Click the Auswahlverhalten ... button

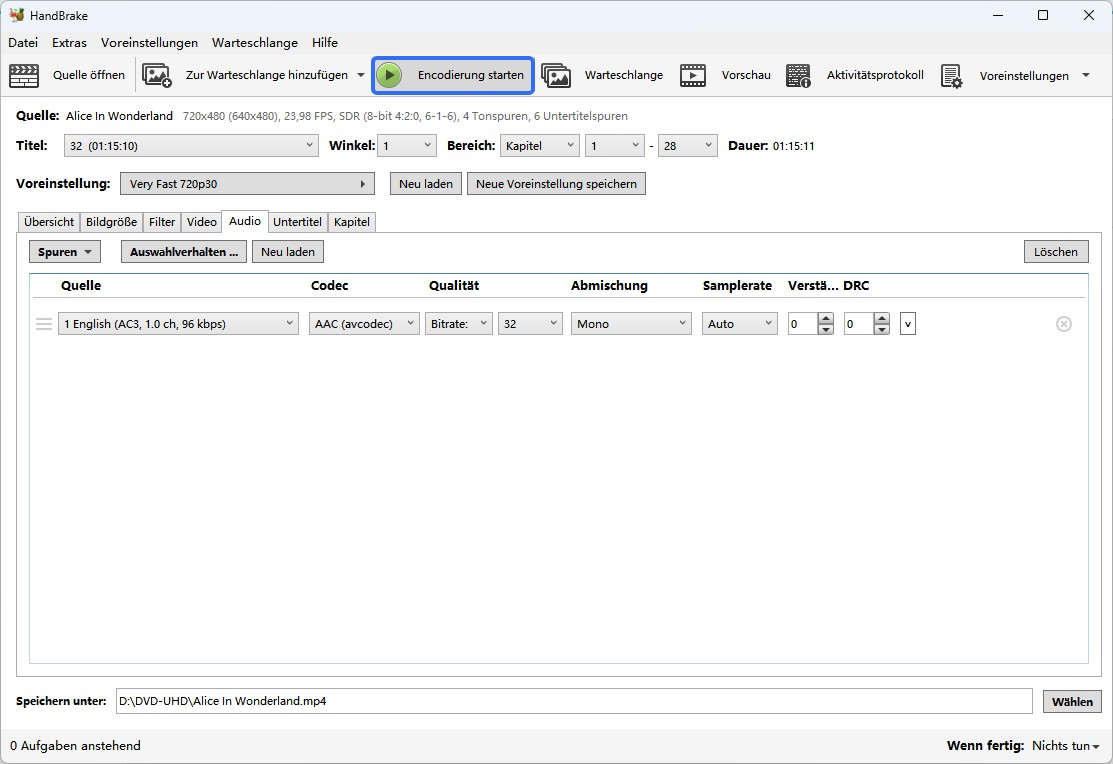pyautogui.click(x=184, y=252)
